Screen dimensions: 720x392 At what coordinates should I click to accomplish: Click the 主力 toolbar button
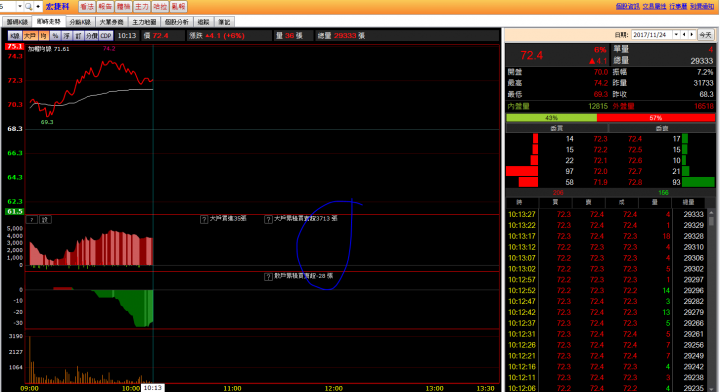pyautogui.click(x=142, y=6)
